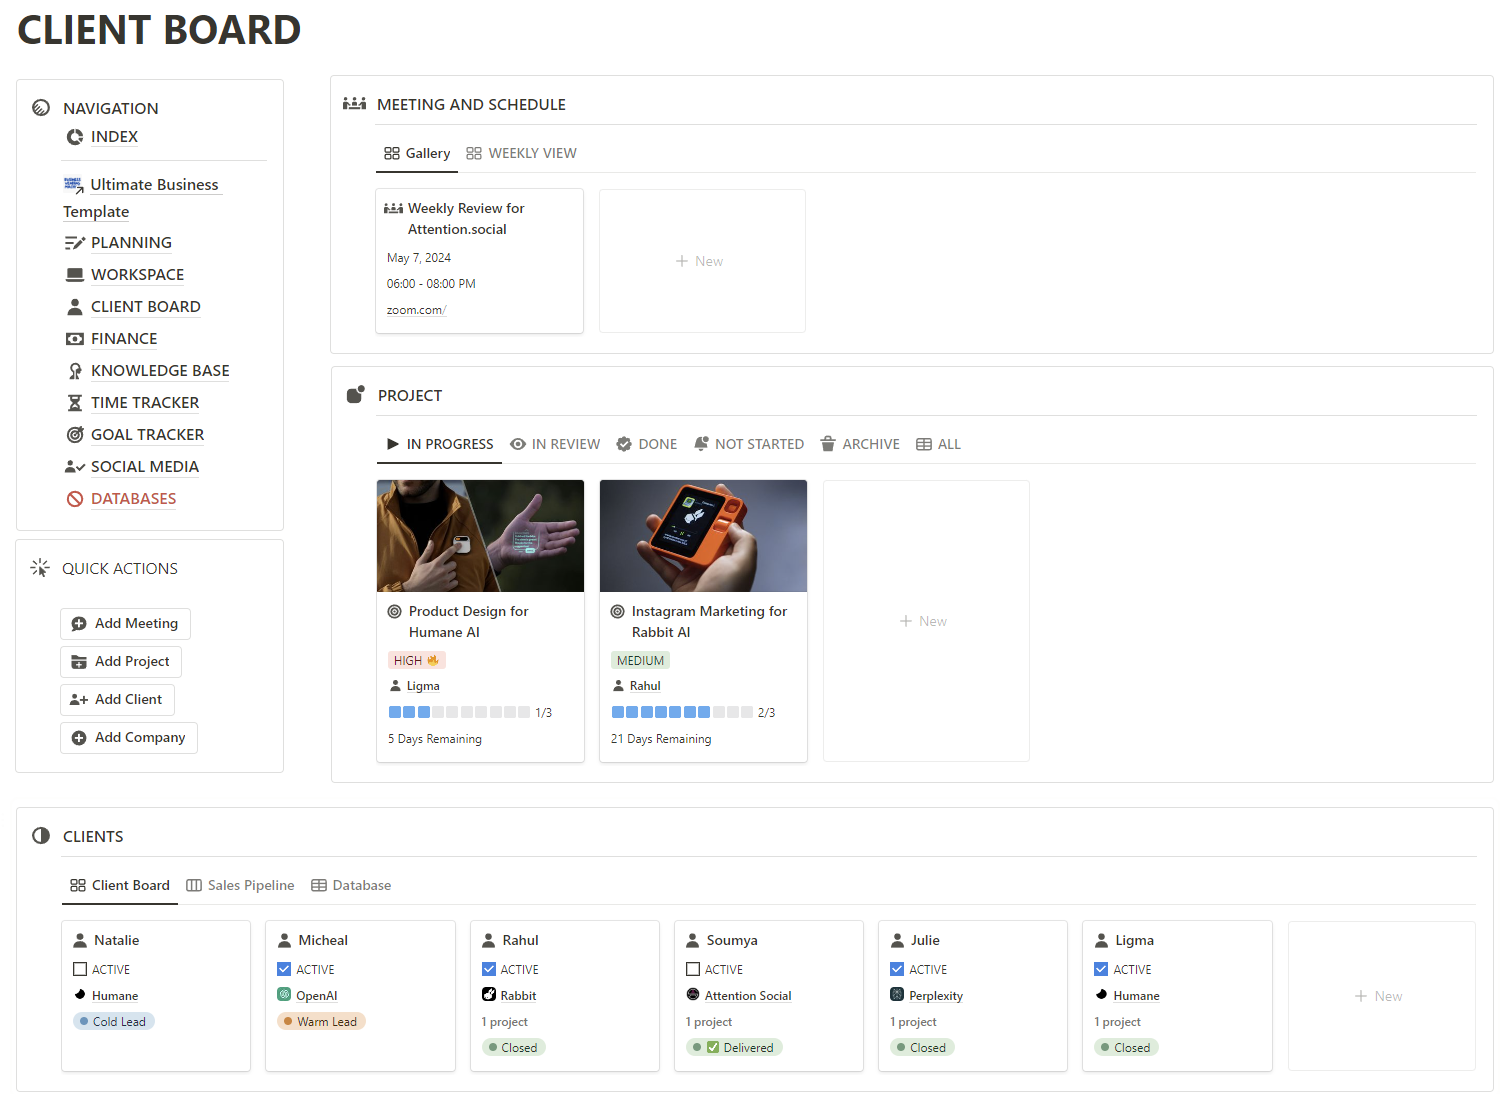The image size is (1504, 1094).
Task: Click the 2/3 progress bar on Instagram Marketing card
Action: pos(683,712)
